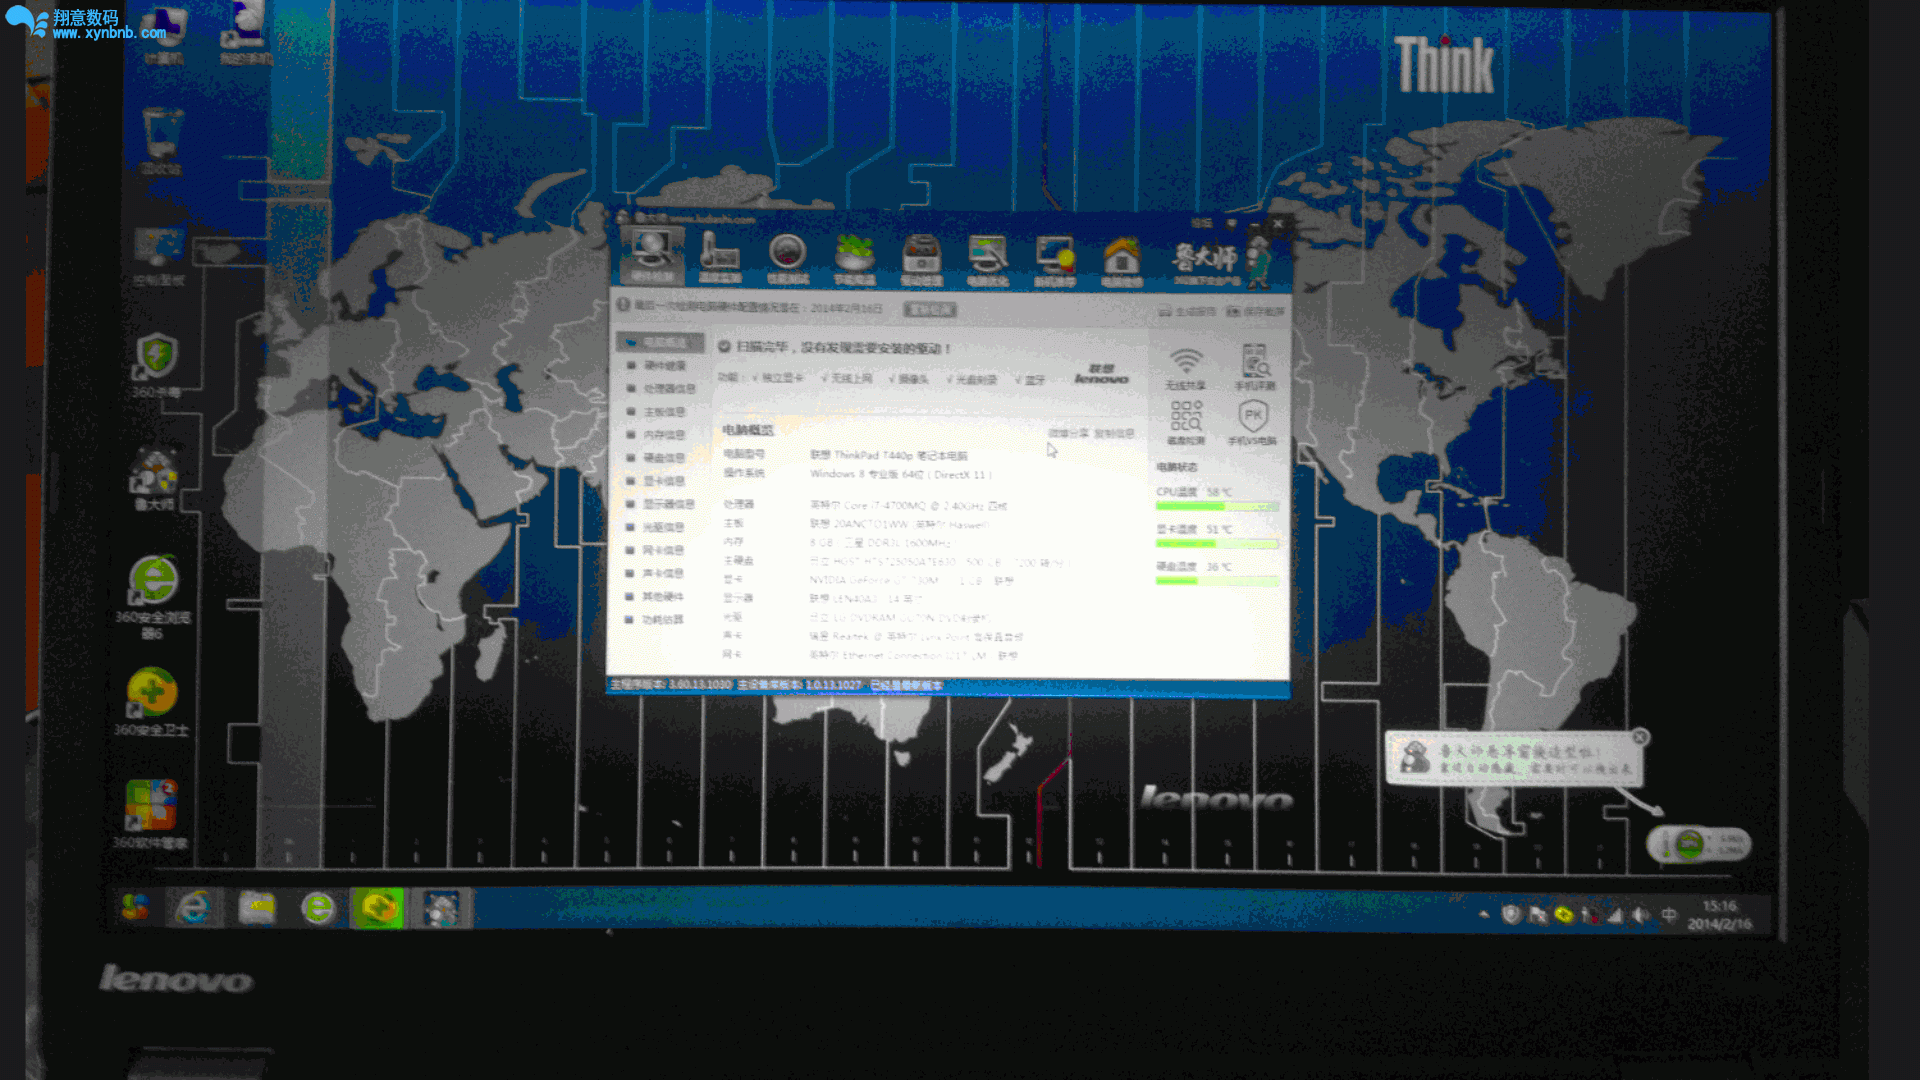The height and width of the screenshot is (1080, 1920).
Task: Open the 硬件检测 hardware detection toolbar icon
Action: pyautogui.click(x=651, y=256)
